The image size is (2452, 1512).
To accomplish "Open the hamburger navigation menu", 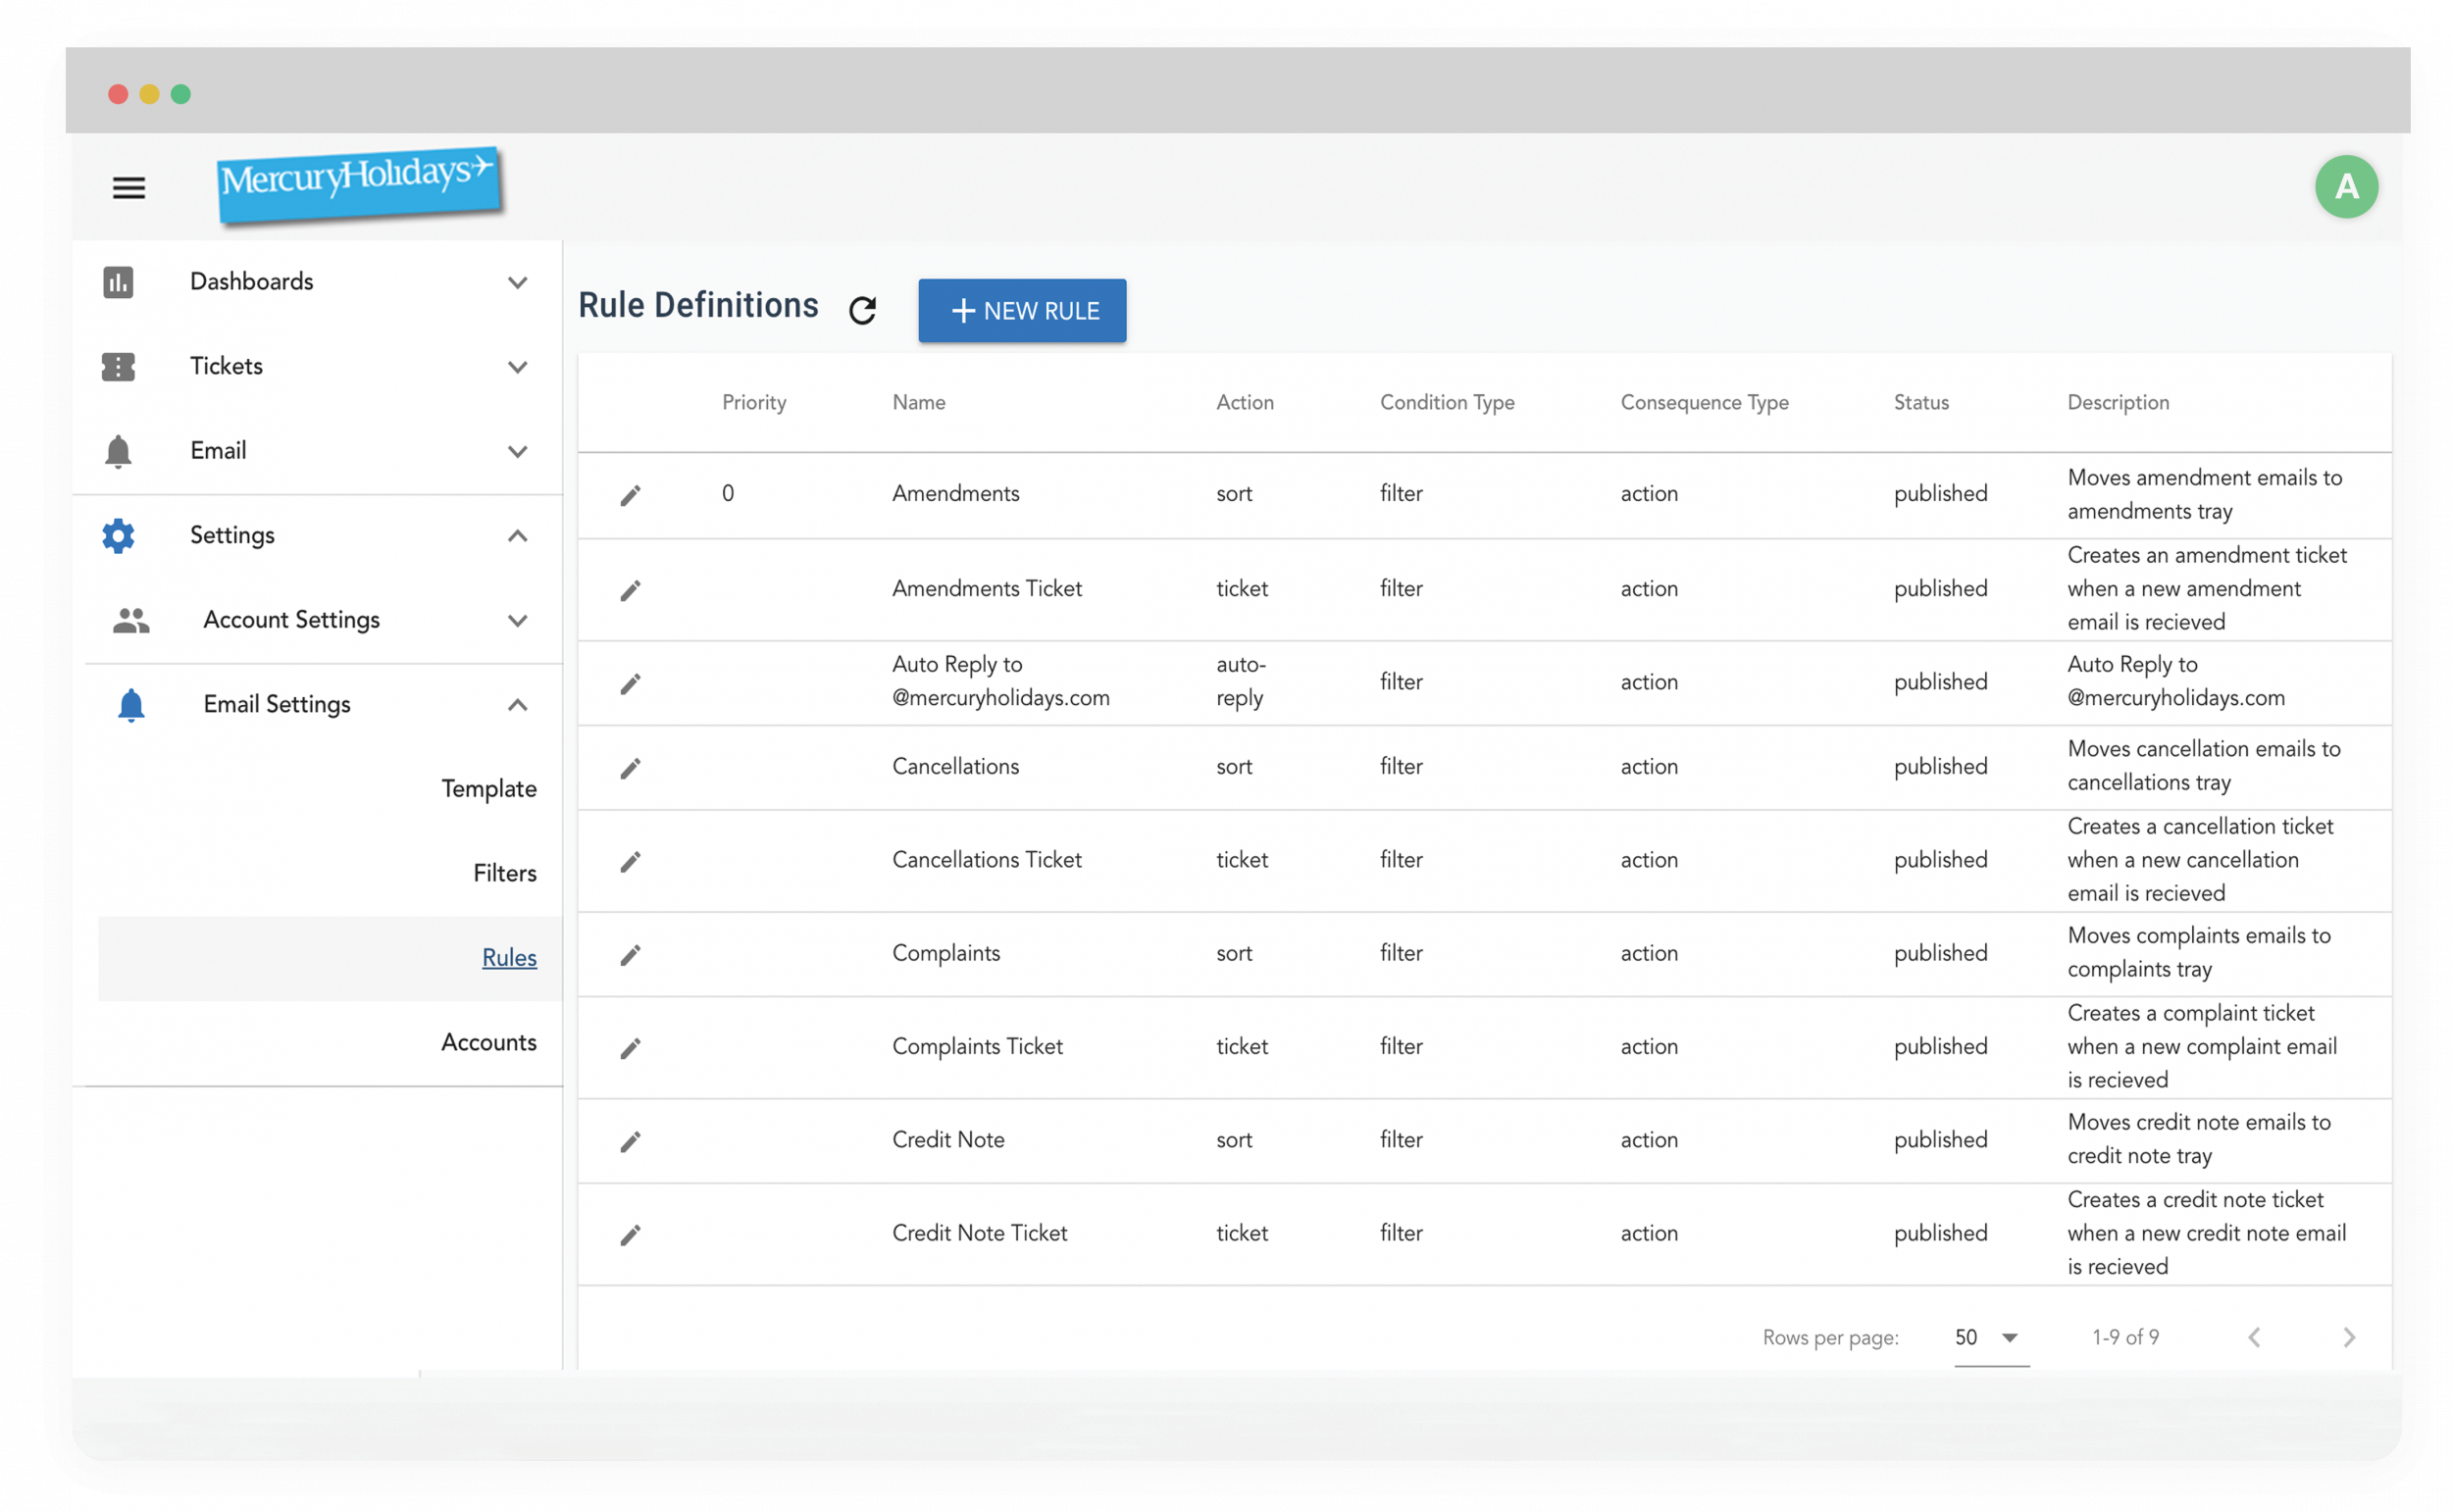I will (129, 188).
